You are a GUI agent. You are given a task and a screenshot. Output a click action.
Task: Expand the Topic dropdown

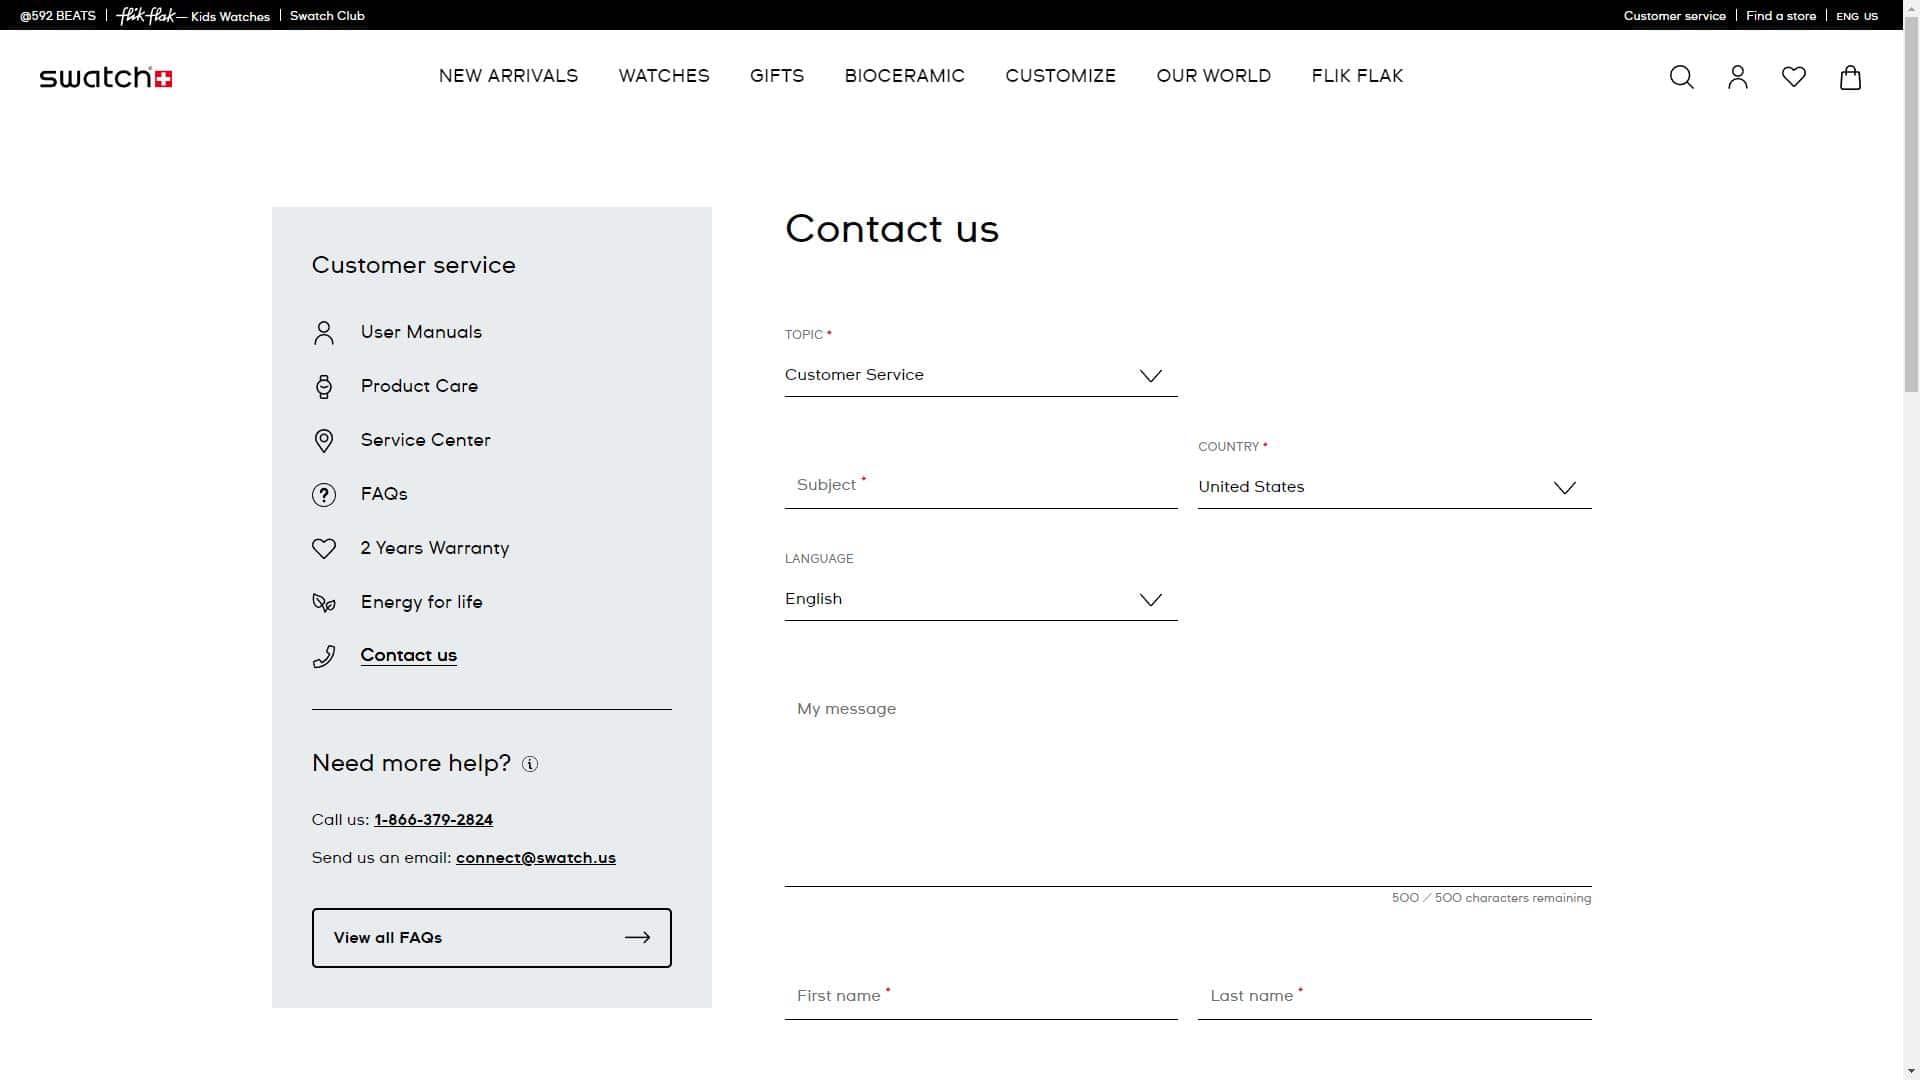980,376
